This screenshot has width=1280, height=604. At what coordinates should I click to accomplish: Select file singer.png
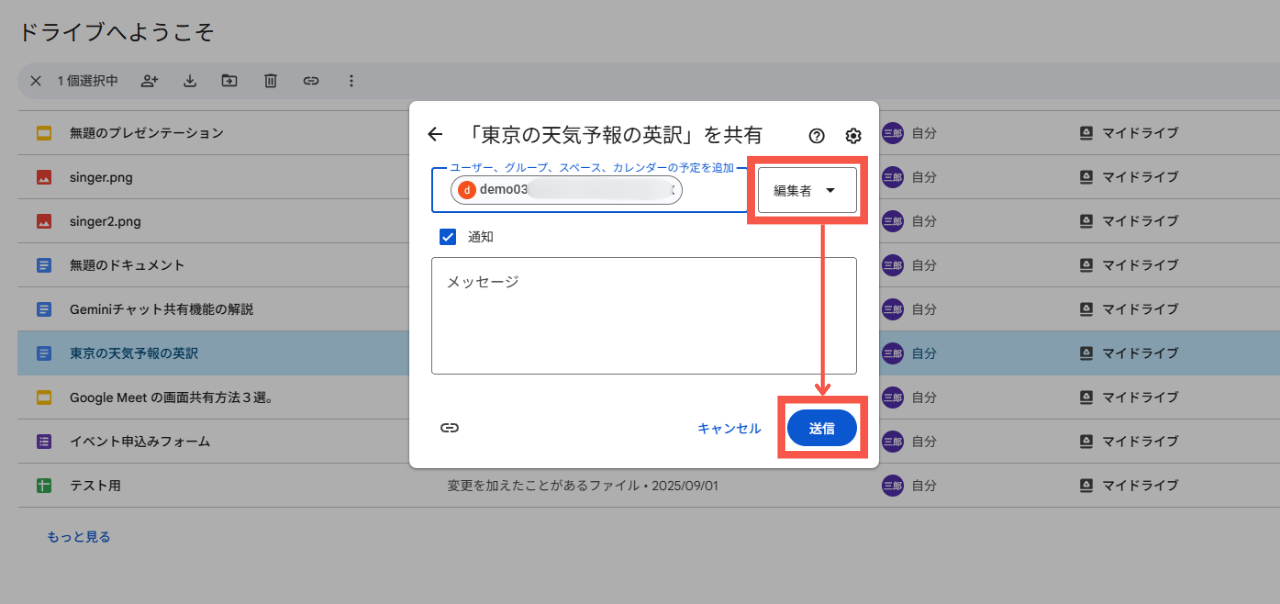101,177
